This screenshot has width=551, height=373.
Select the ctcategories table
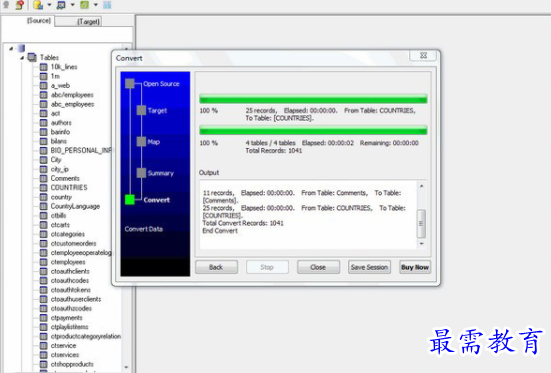67,234
